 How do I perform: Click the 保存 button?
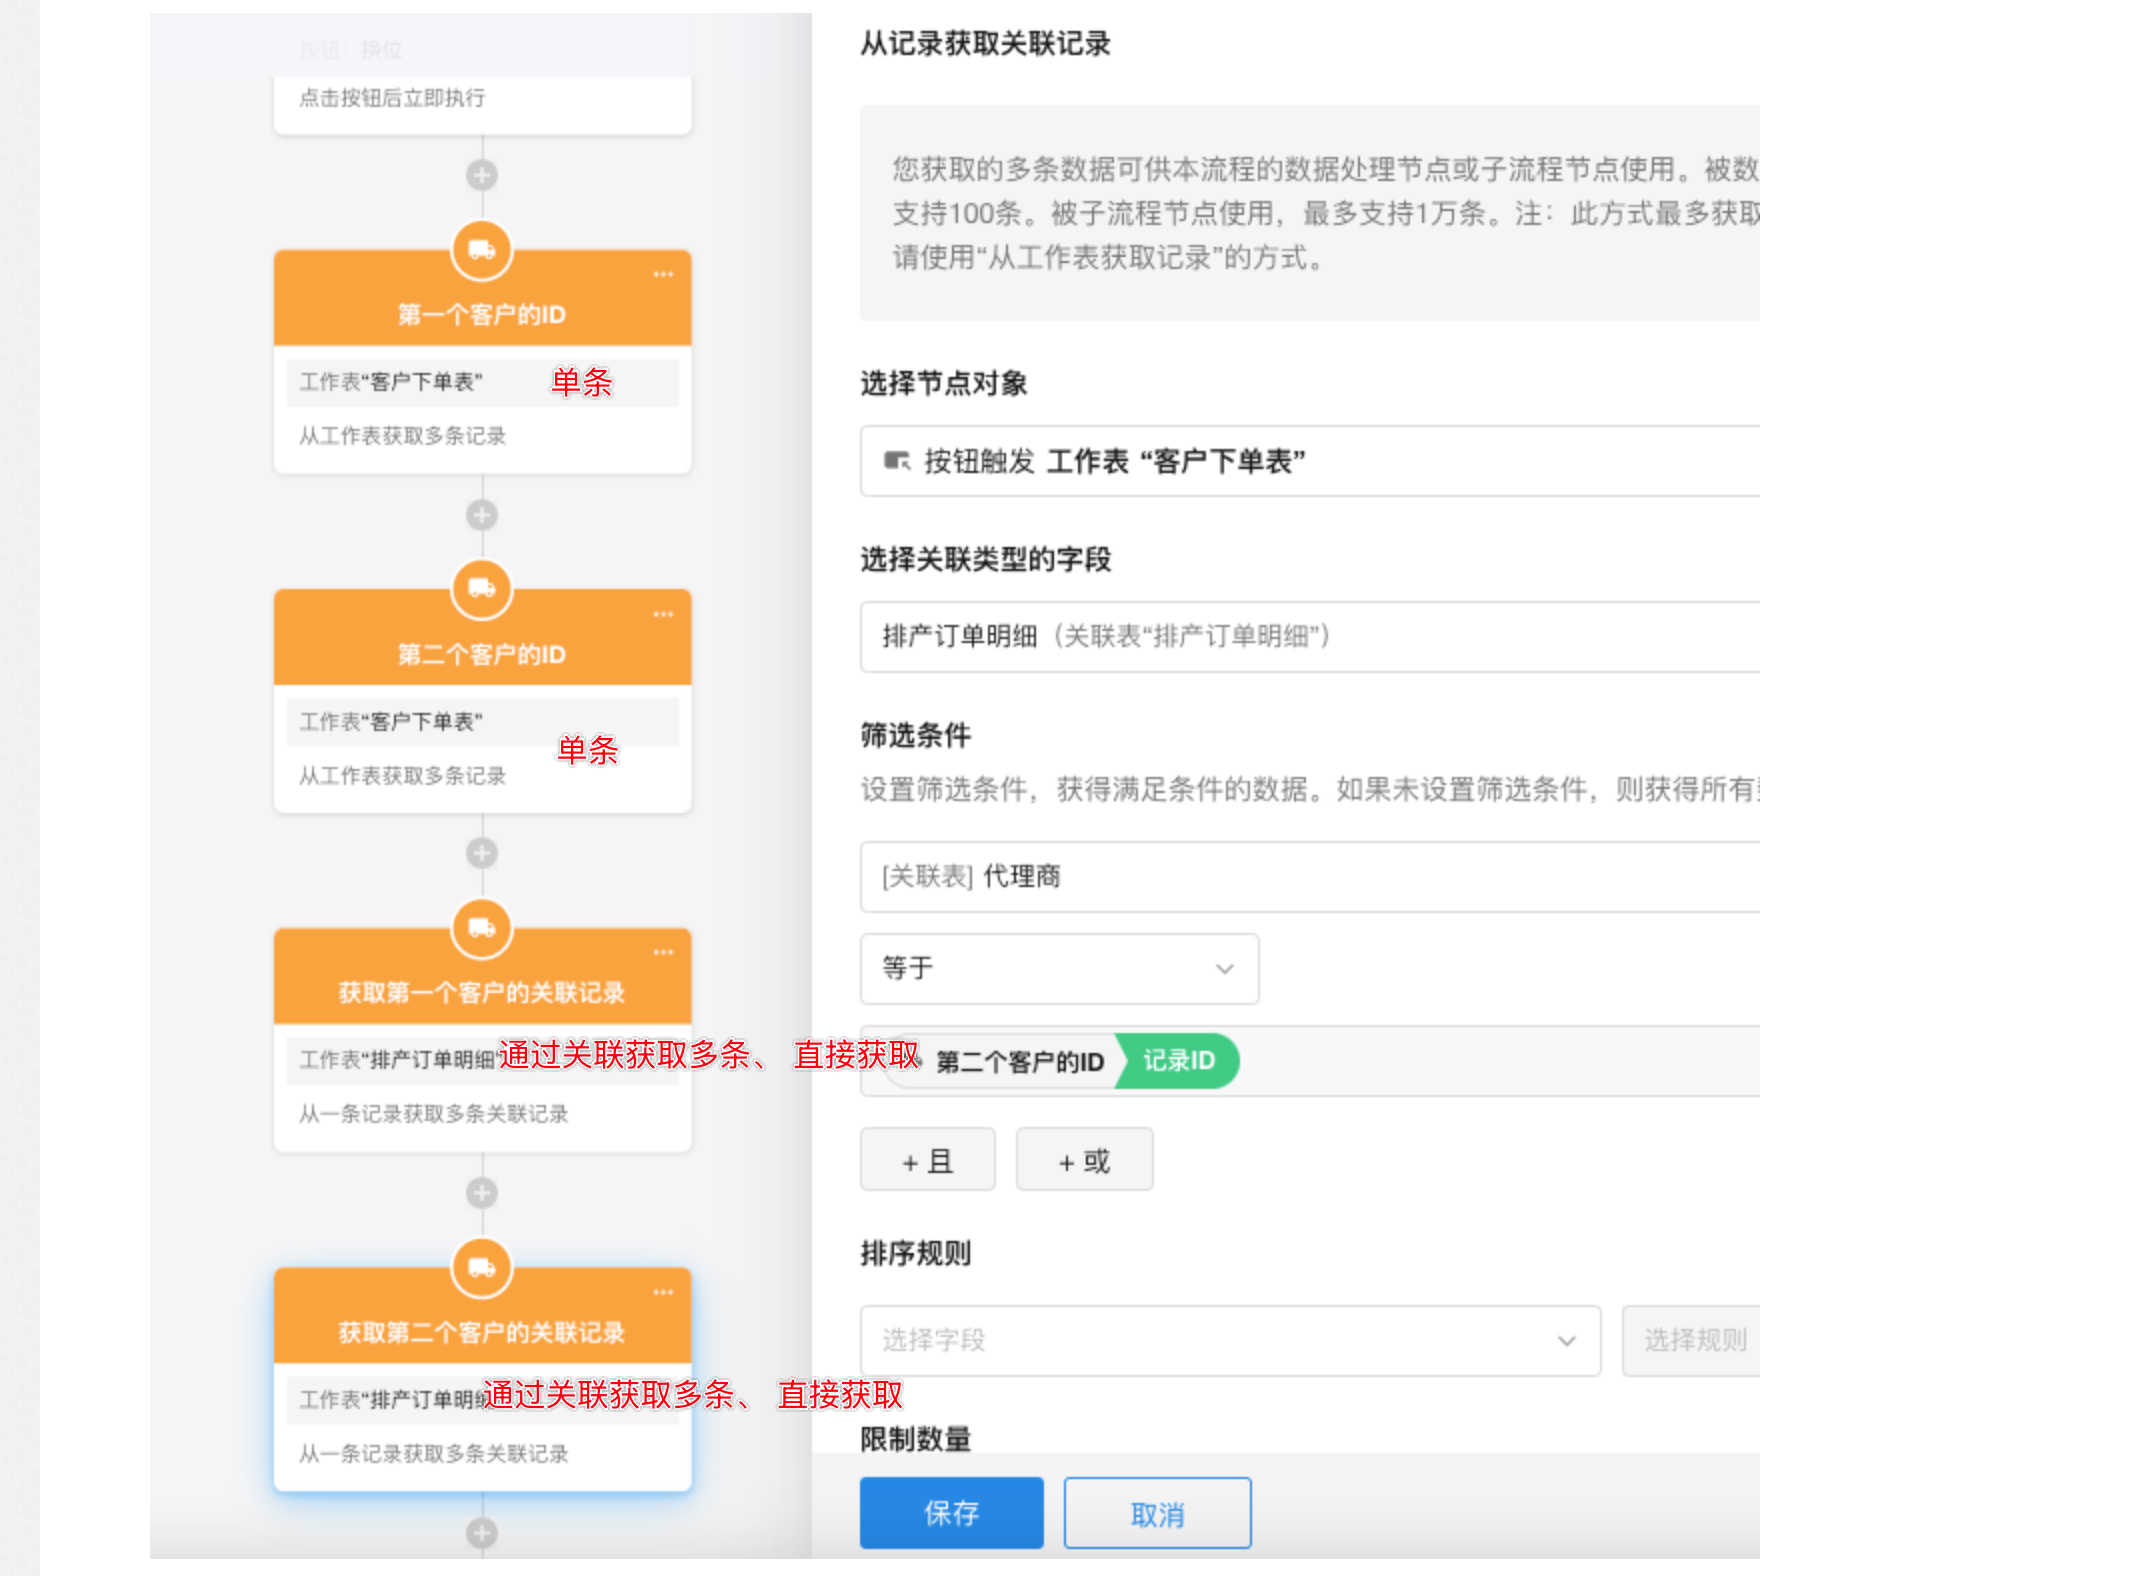[x=951, y=1512]
